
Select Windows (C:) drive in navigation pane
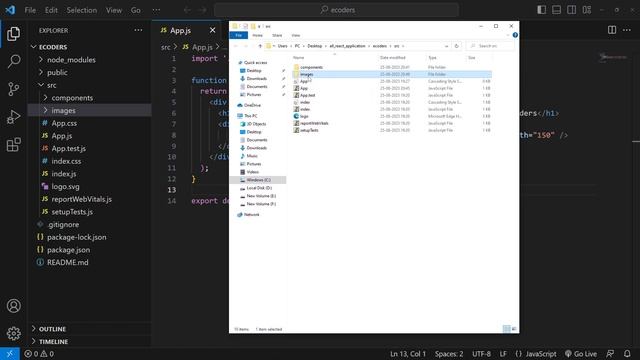pos(258,180)
